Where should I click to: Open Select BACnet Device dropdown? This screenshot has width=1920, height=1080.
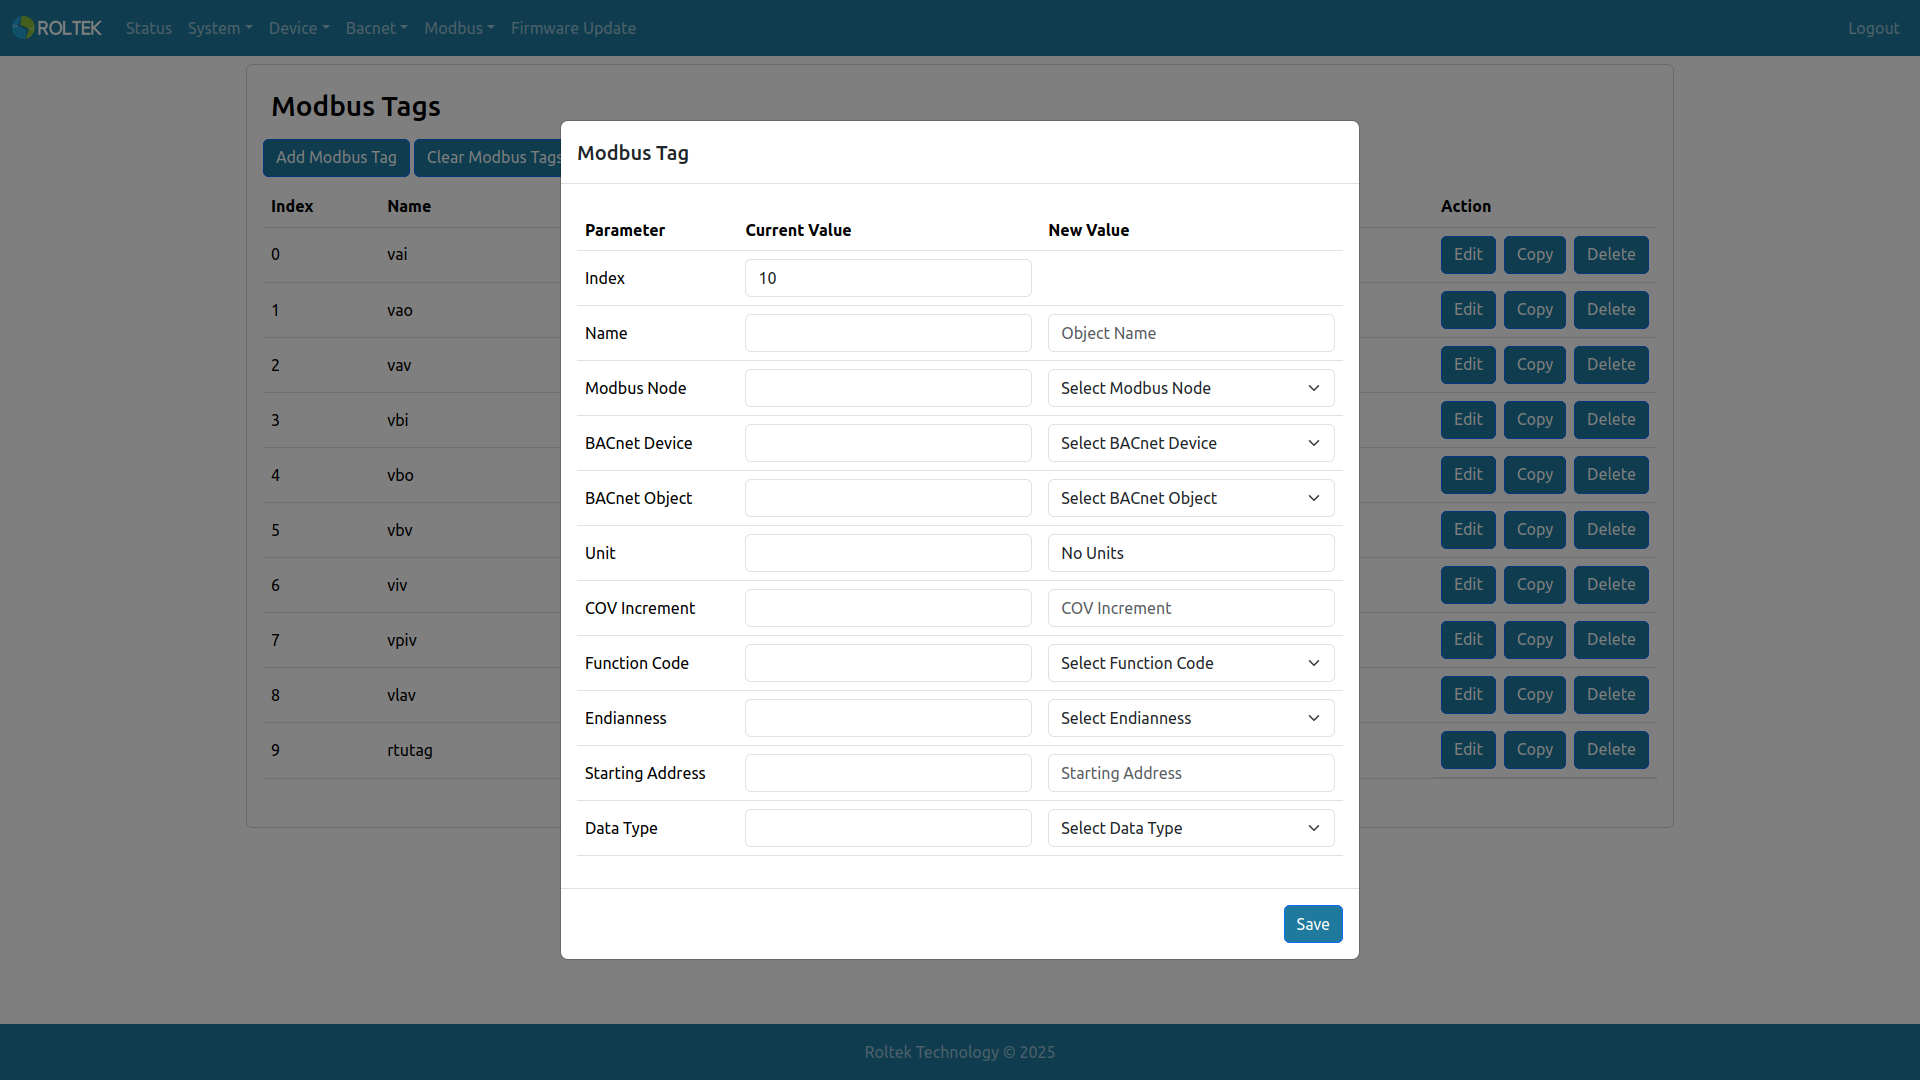tap(1191, 443)
